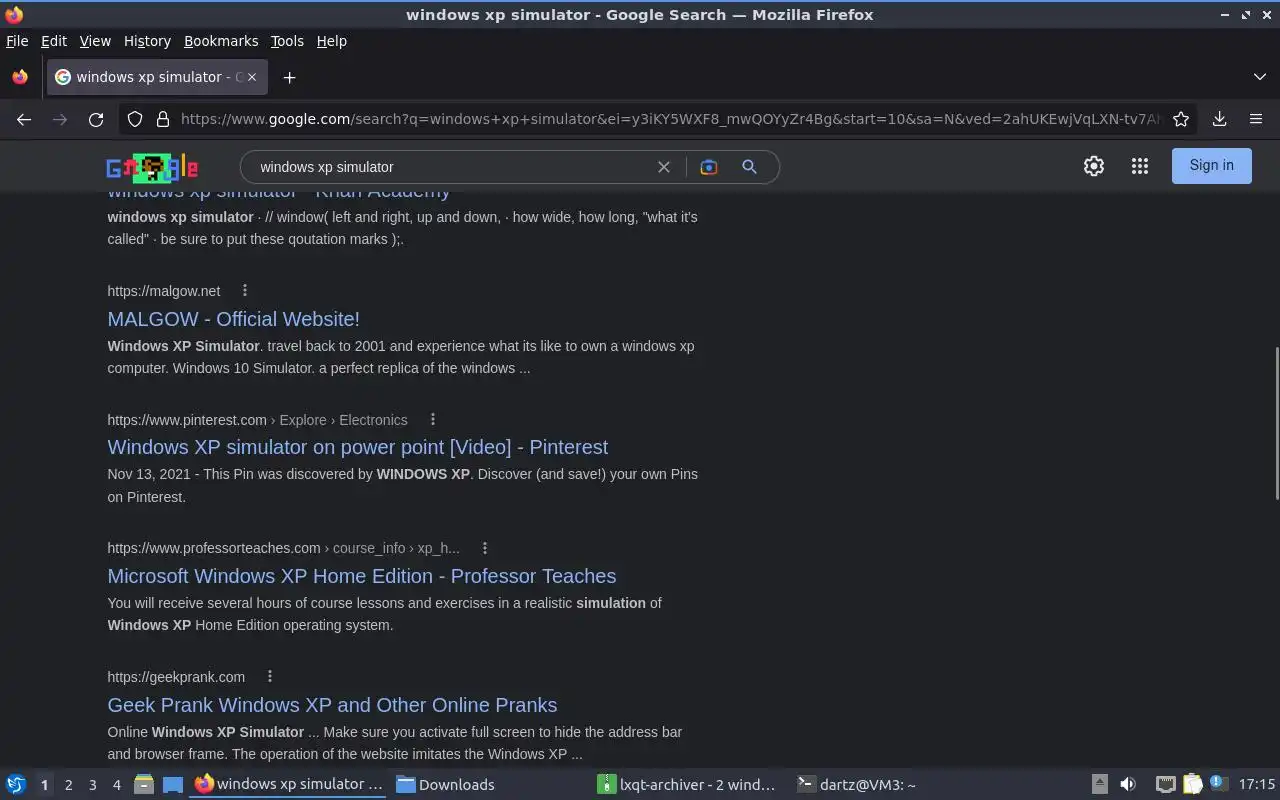
Task: Open more options for professorteaches.com result
Action: (484, 548)
